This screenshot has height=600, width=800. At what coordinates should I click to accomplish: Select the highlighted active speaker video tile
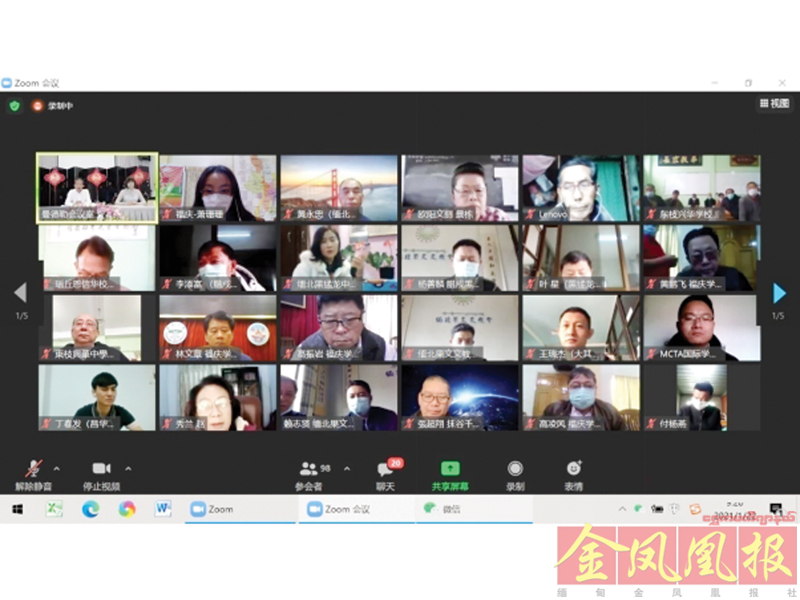(97, 187)
